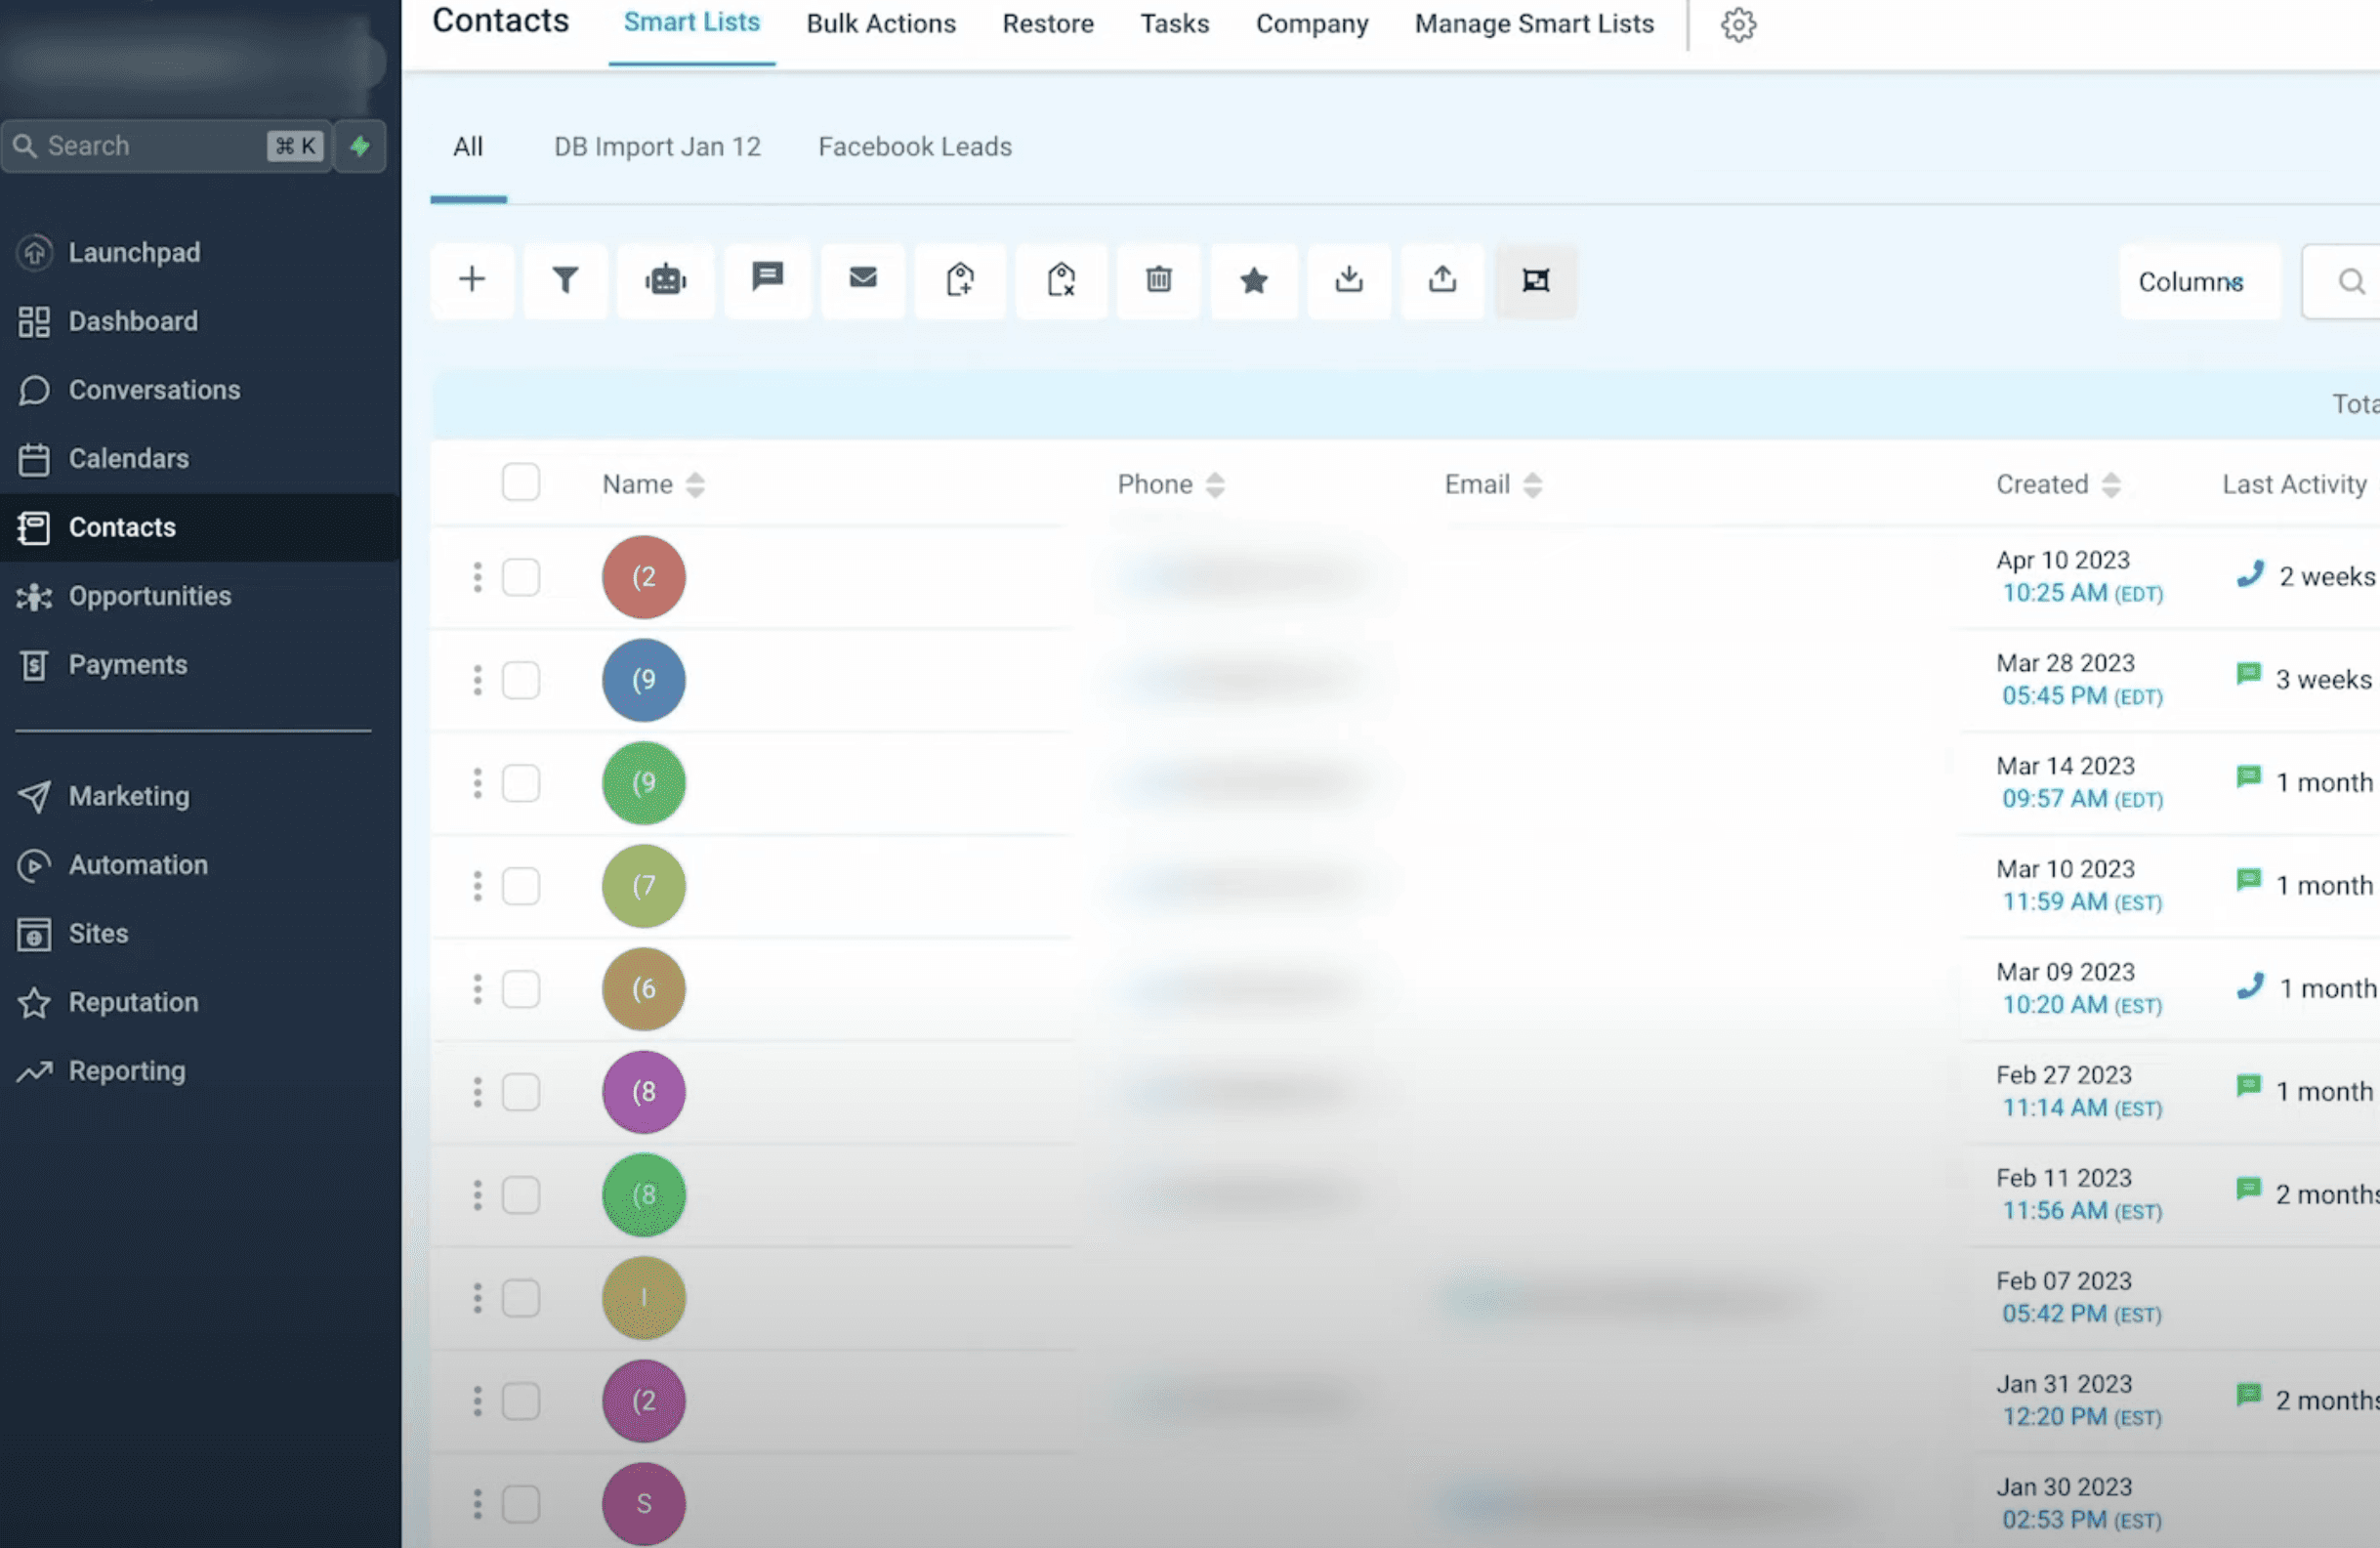This screenshot has width=2380, height=1548.
Task: Toggle the select all contacts checkbox
Action: 520,483
